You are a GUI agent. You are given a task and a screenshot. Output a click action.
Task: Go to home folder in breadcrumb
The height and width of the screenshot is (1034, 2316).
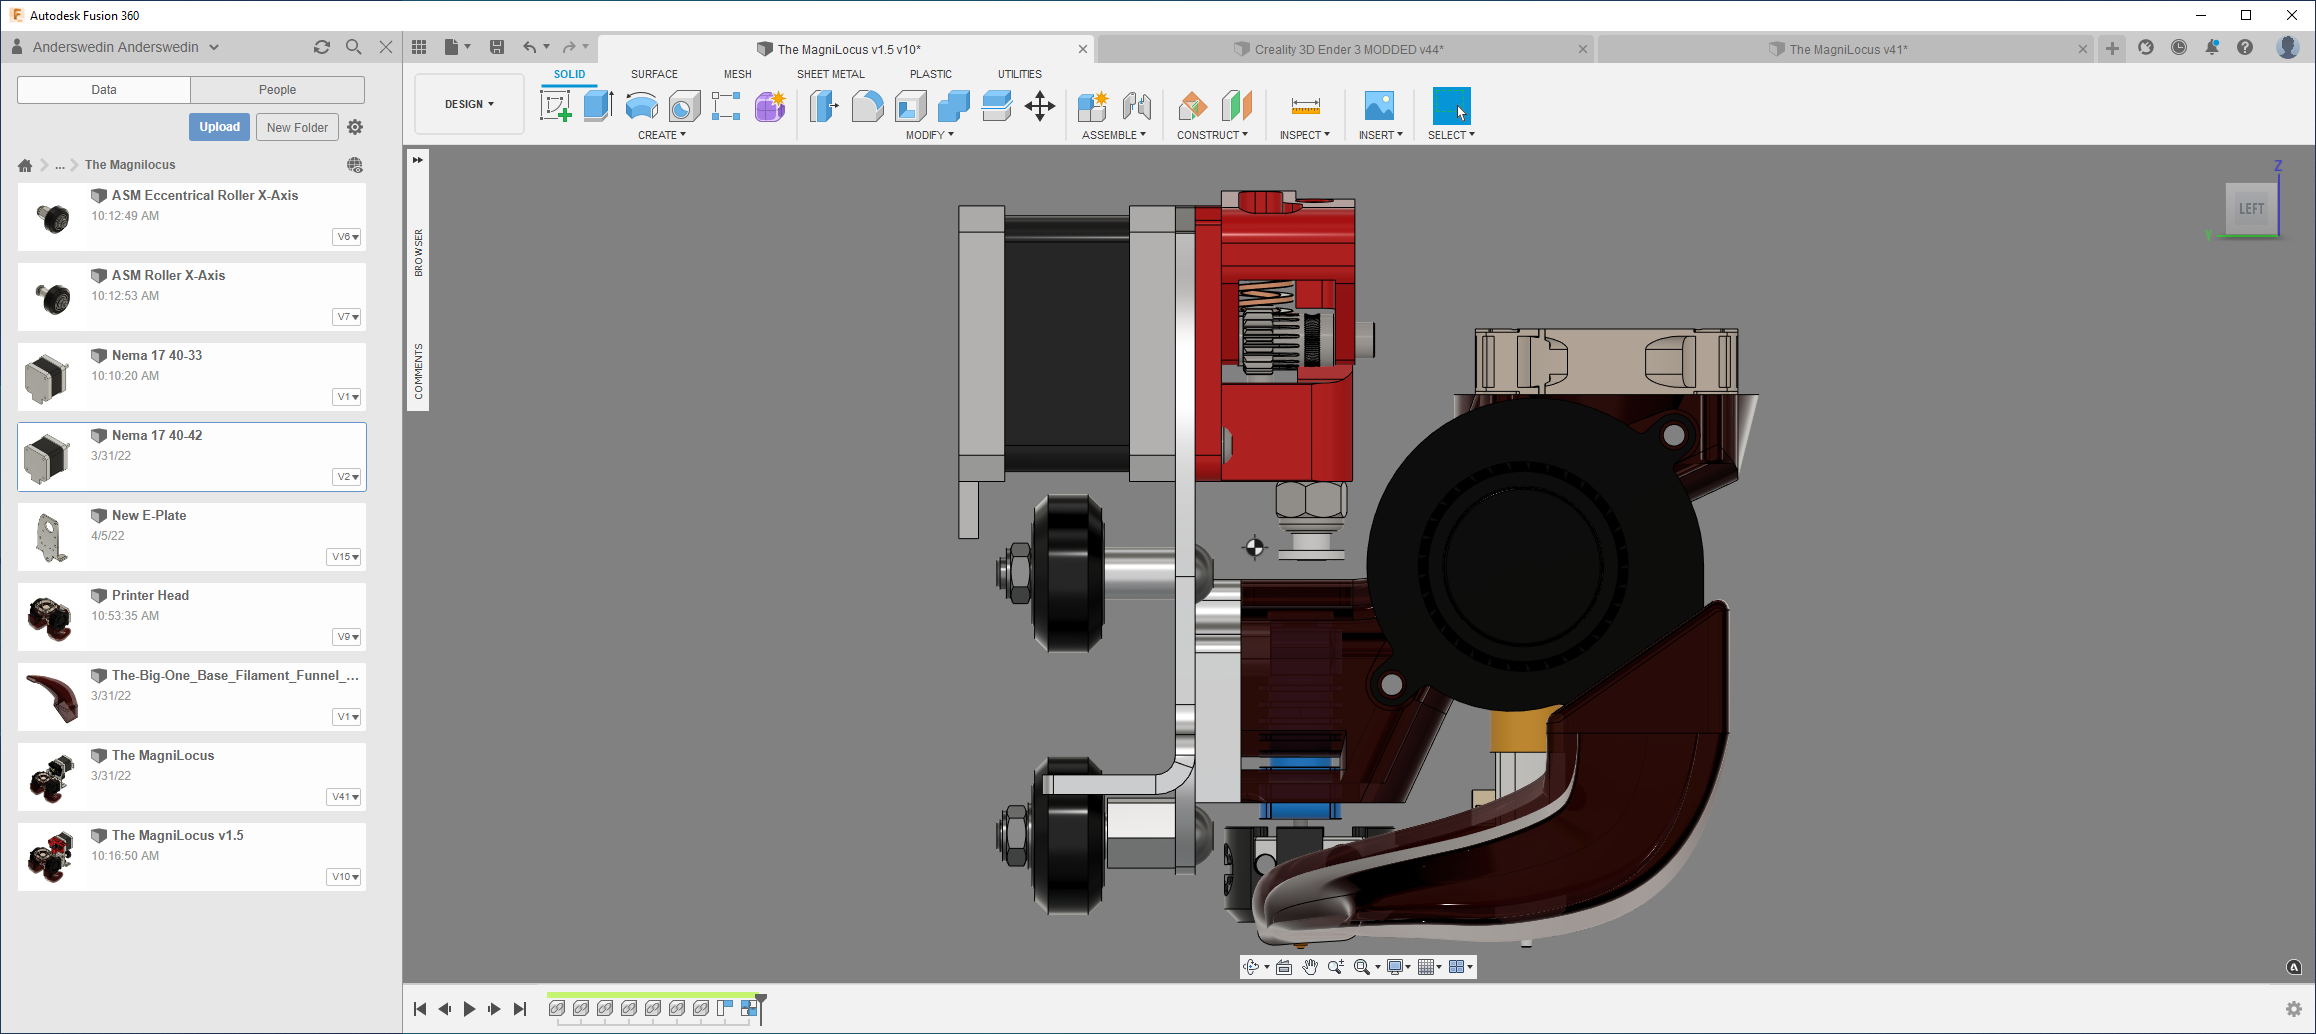click(25, 165)
